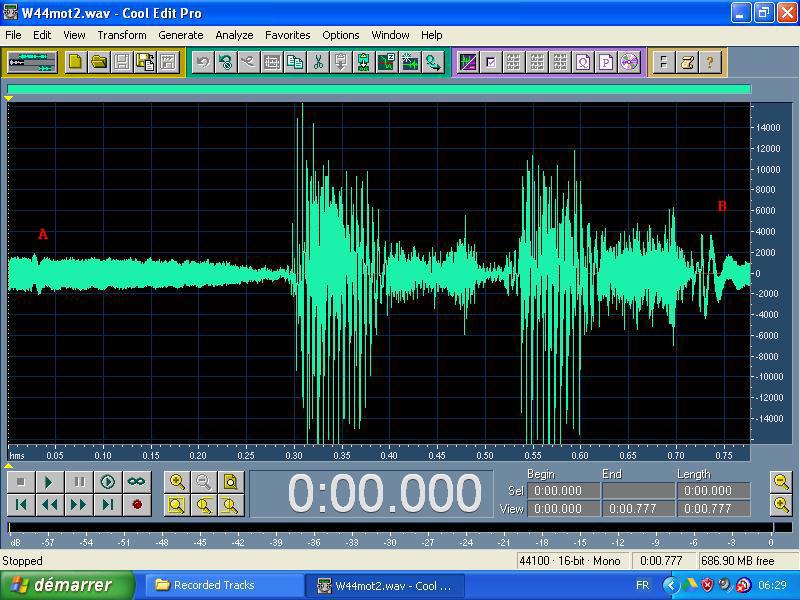Screen dimensions: 800x600
Task: Click the démarrer Start button
Action: [x=68, y=585]
